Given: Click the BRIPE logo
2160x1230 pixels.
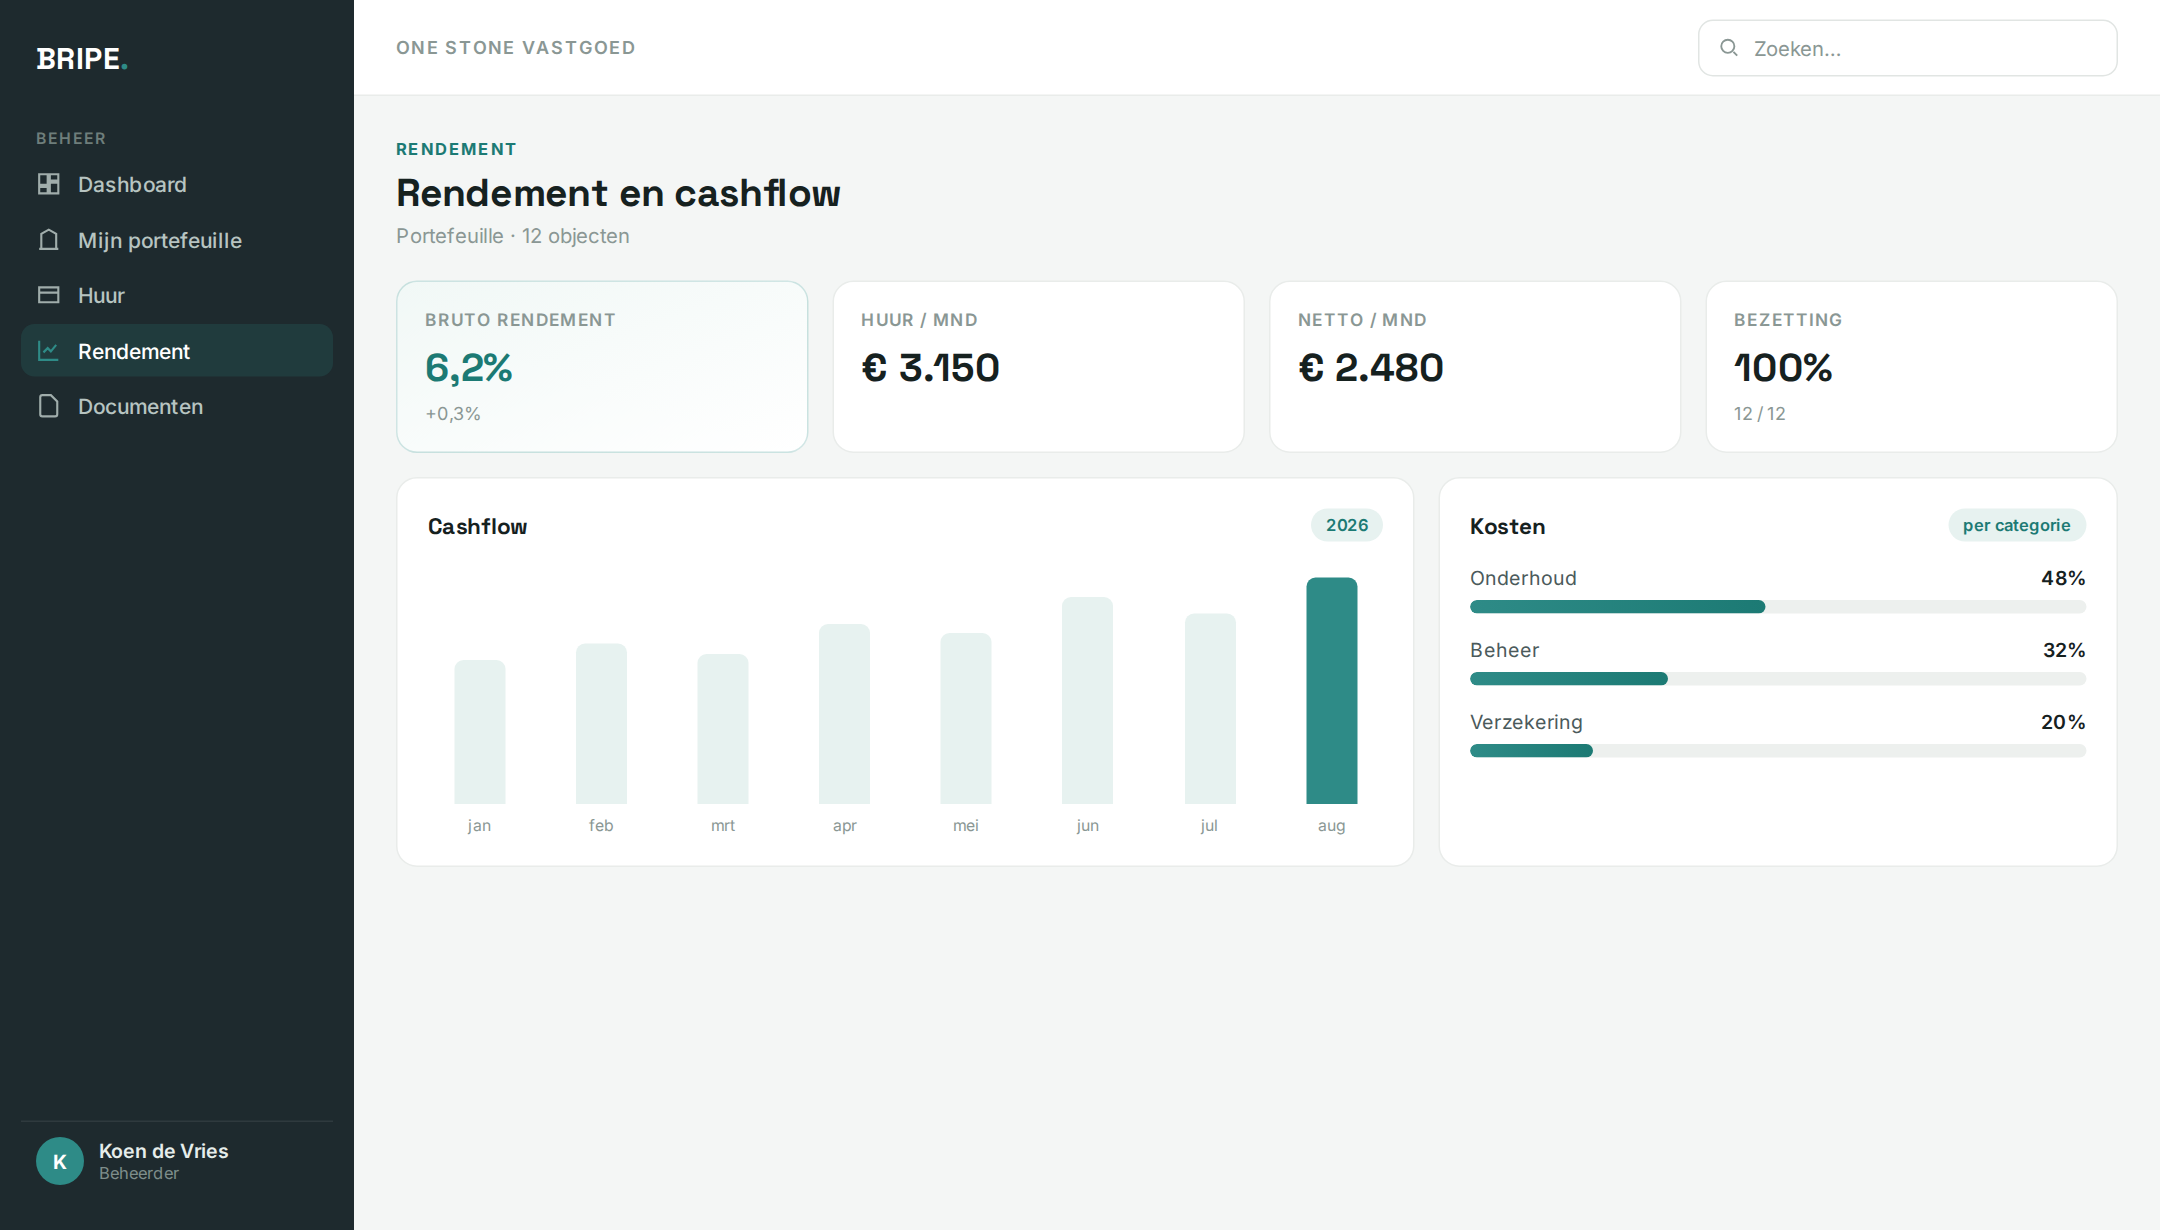Looking at the screenshot, I should (82, 59).
